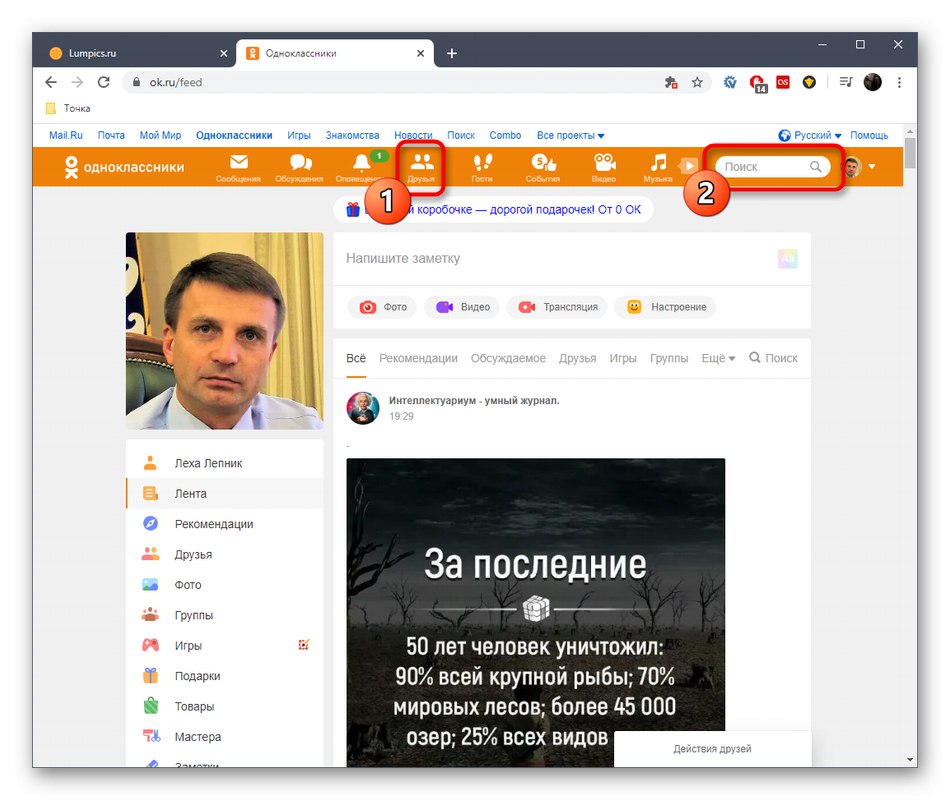Open the Друзья friends icon
The image size is (950, 800).
click(x=422, y=165)
